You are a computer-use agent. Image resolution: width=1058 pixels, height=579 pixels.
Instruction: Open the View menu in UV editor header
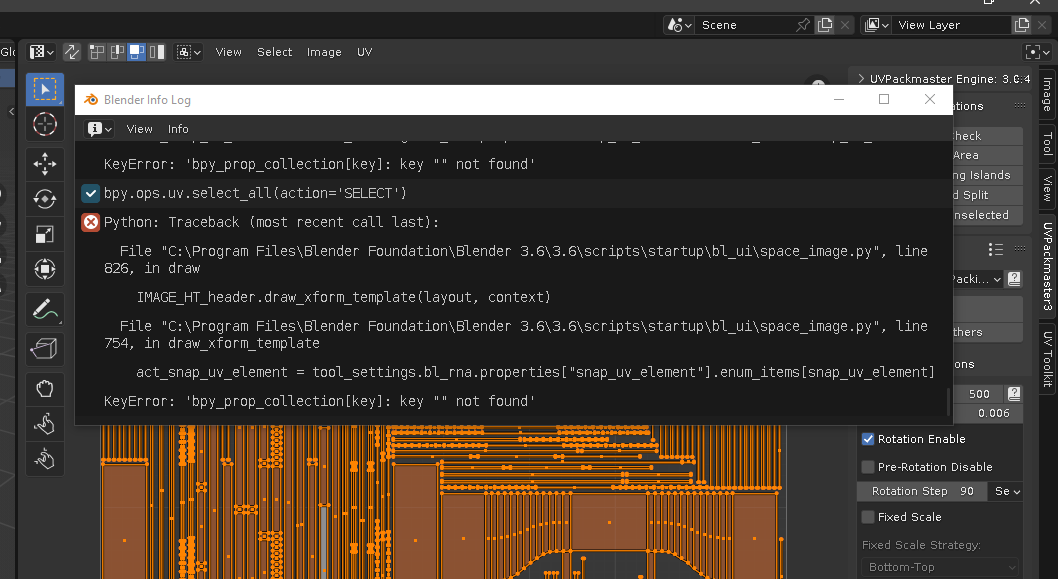228,52
